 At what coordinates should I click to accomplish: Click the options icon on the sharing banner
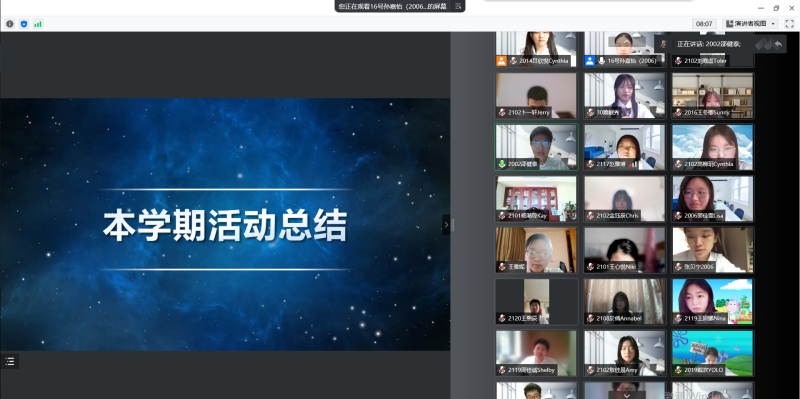pyautogui.click(x=458, y=6)
